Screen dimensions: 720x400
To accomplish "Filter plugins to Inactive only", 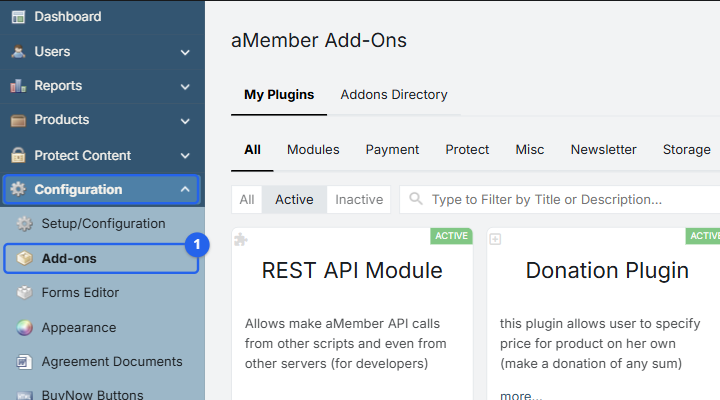I will (x=359, y=199).
